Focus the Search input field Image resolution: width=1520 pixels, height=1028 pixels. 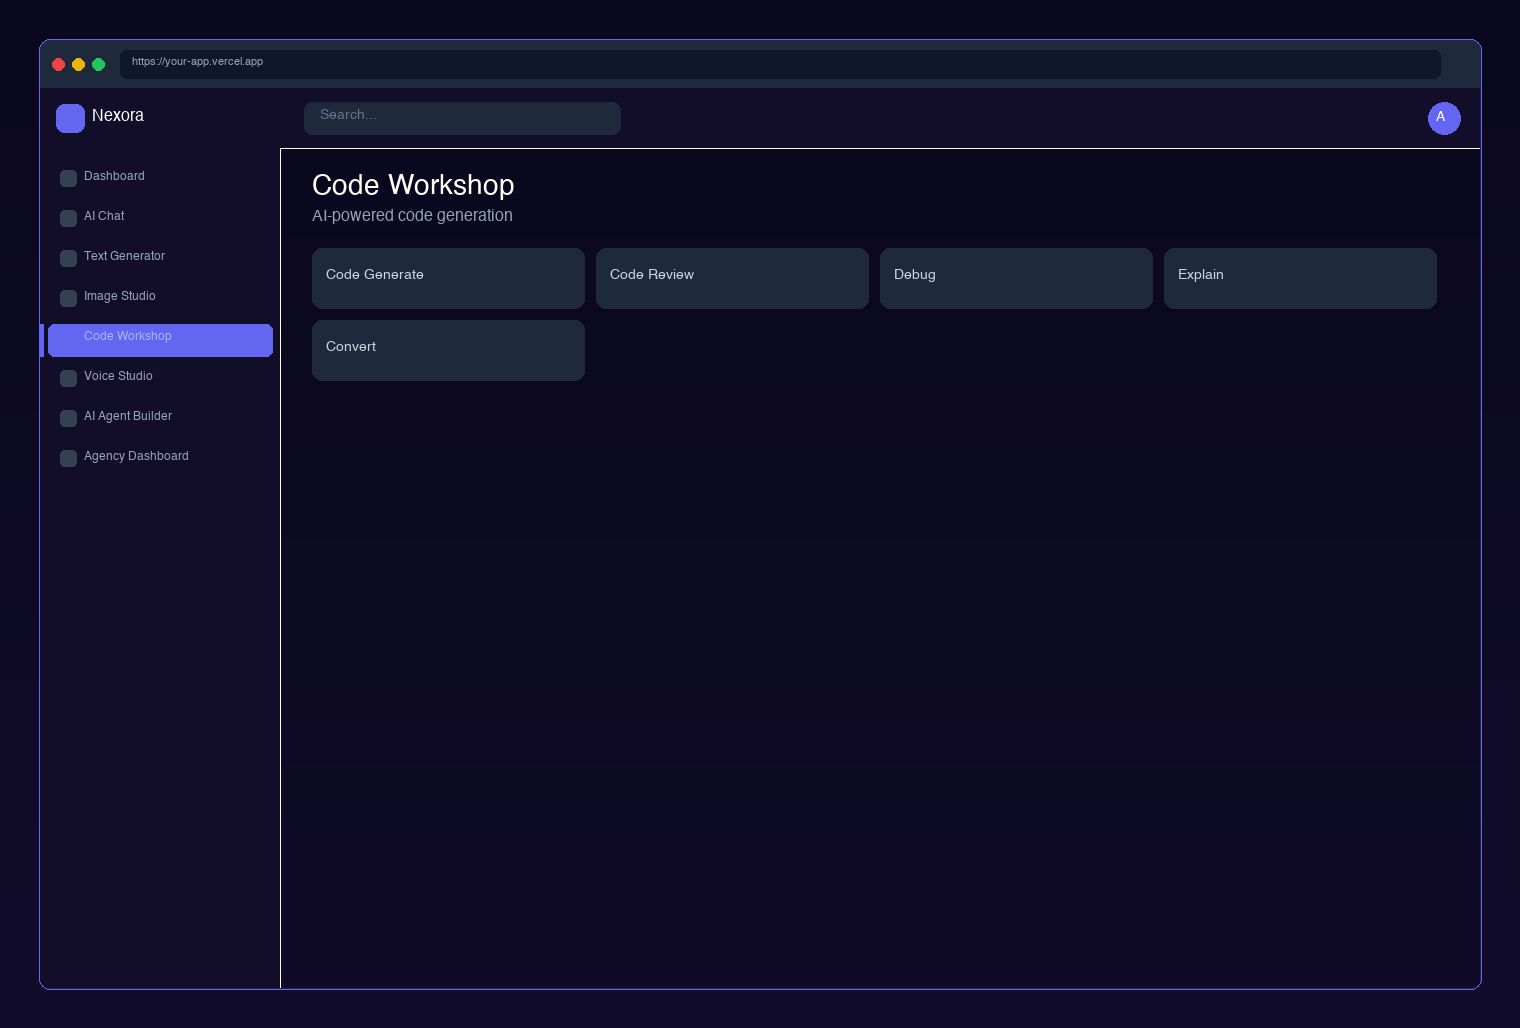[x=462, y=118]
